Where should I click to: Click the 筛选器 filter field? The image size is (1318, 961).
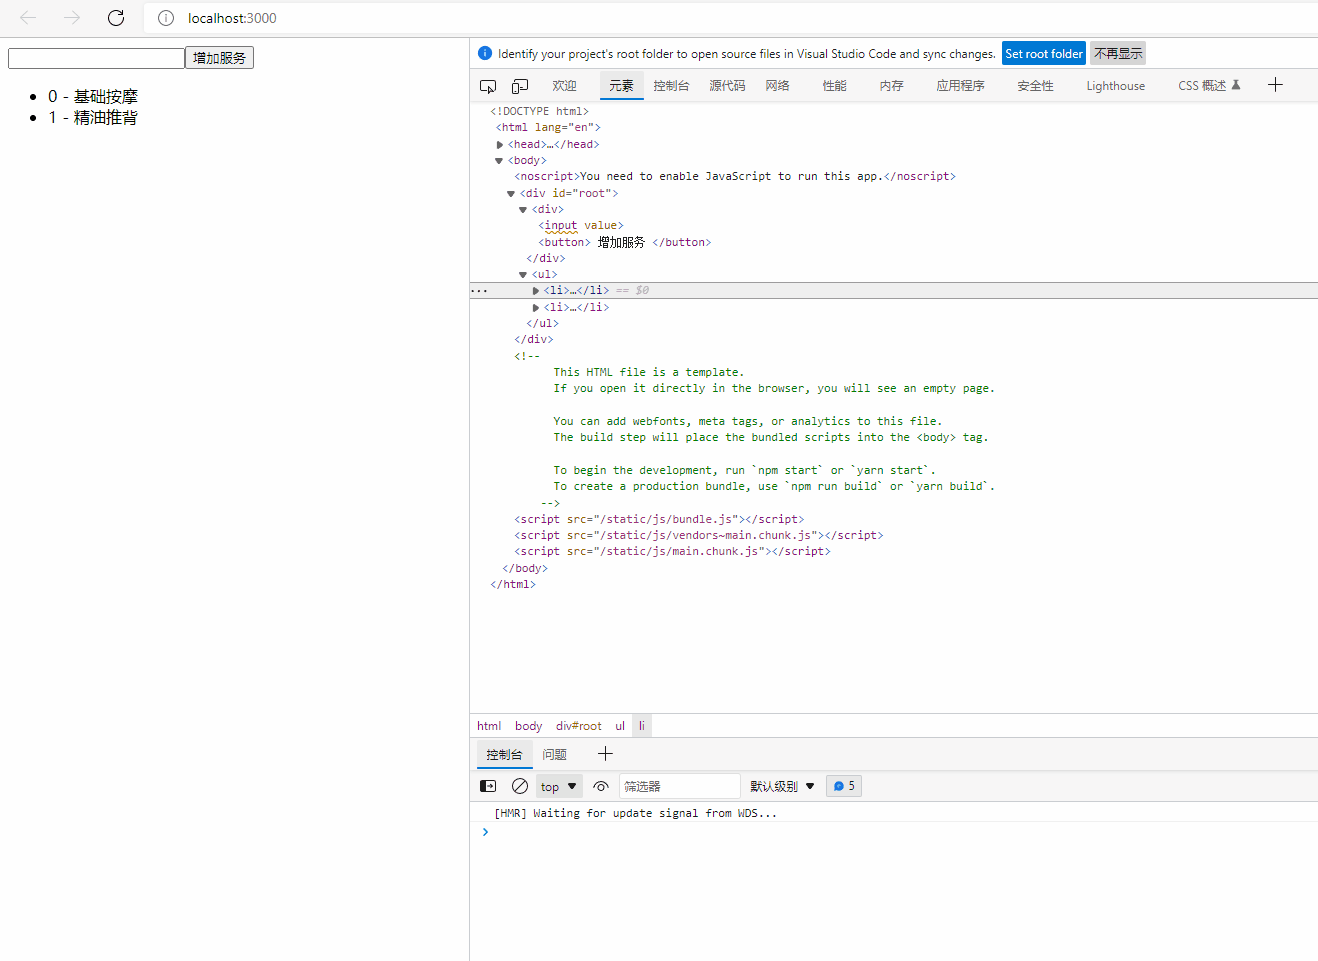[x=680, y=787]
